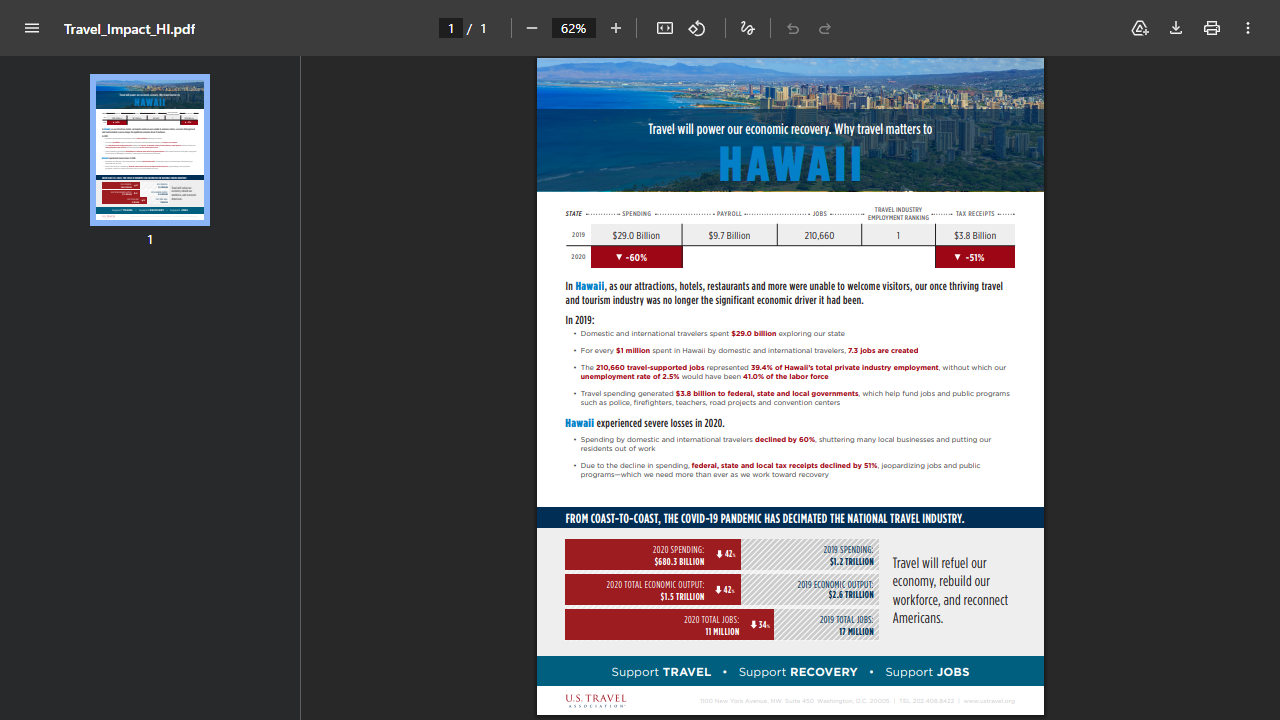Edit the current page number field
Screen dimensions: 1280x720
pos(451,28)
